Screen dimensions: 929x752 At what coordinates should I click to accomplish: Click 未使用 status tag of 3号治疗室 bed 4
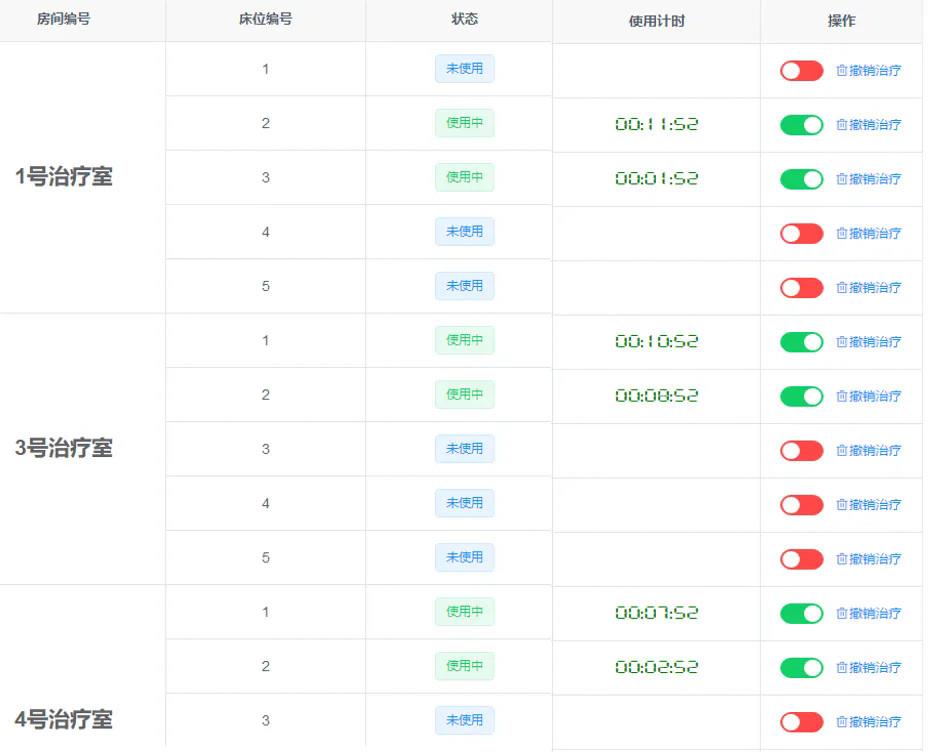[464, 503]
